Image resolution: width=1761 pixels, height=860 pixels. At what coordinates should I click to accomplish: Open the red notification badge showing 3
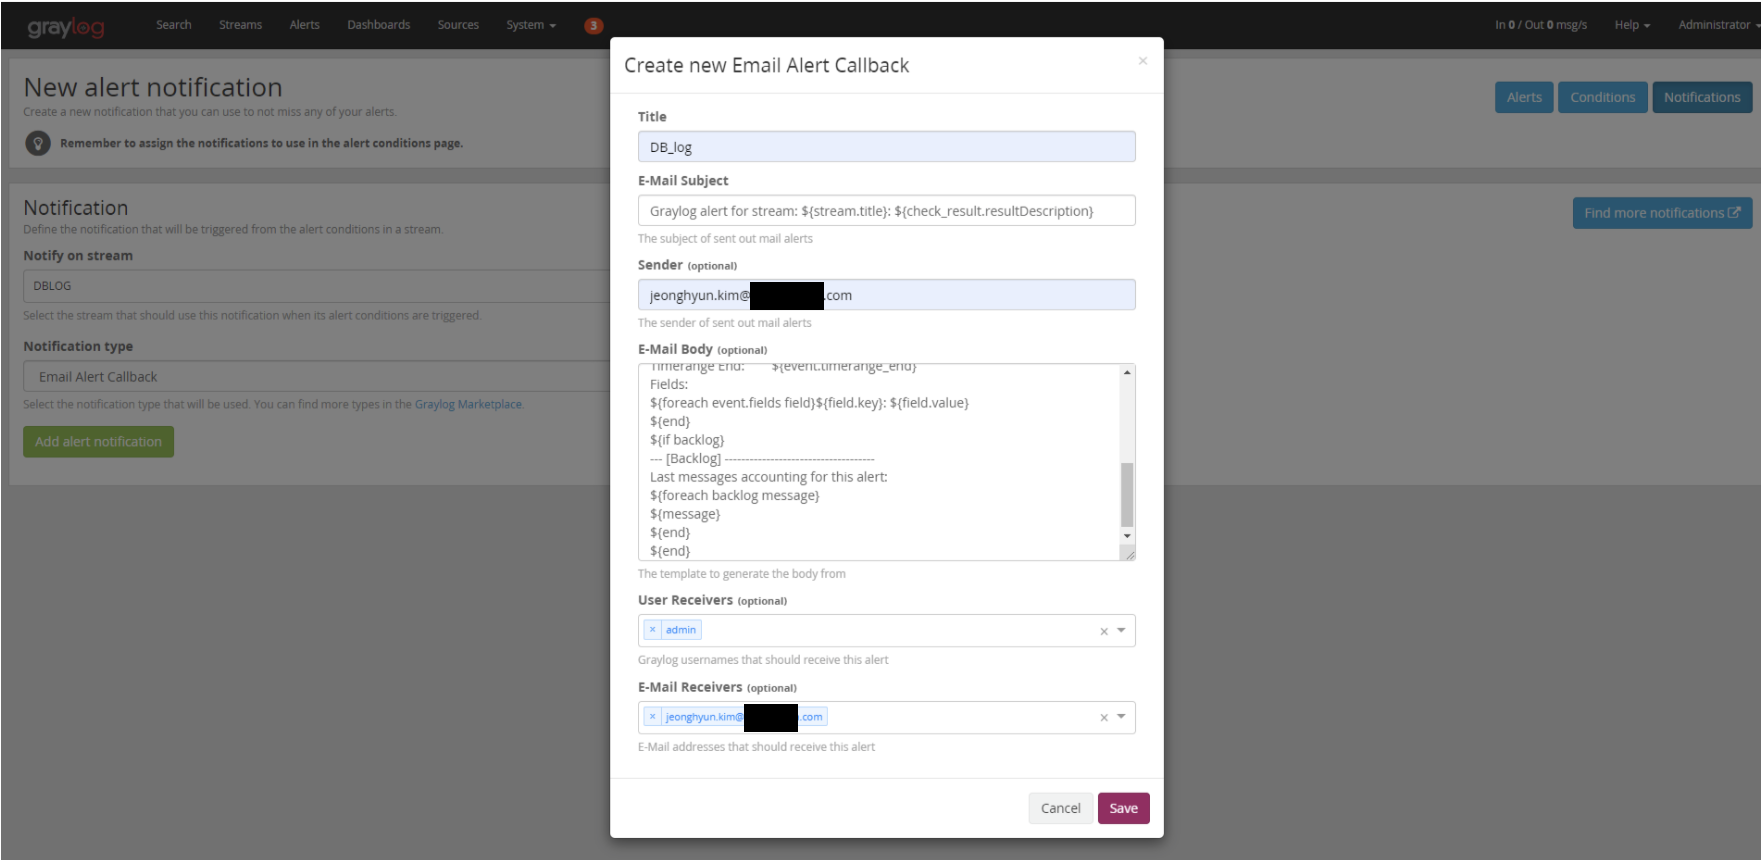point(593,25)
